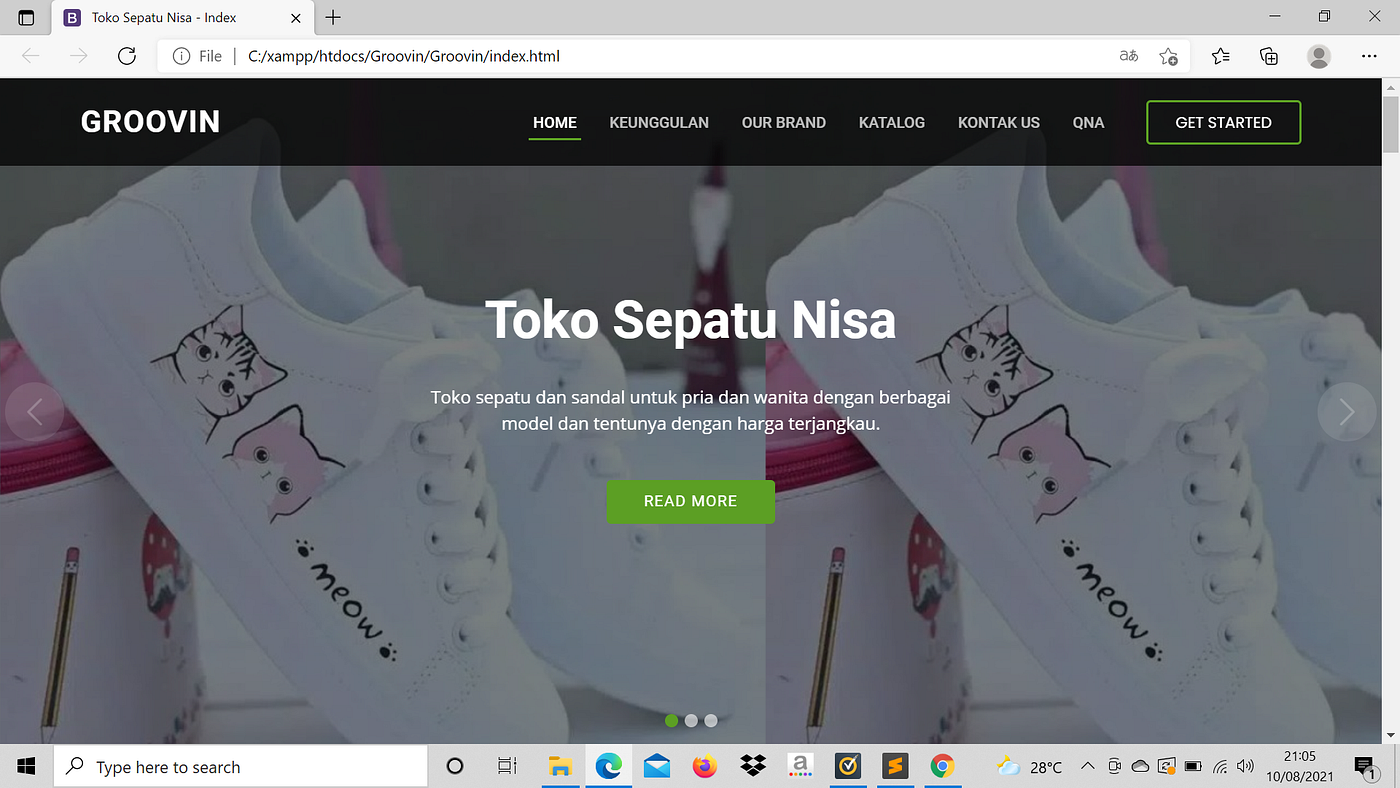Toggle the read-aloud language icon in address bar
Image resolution: width=1400 pixels, height=788 pixels.
coord(1128,57)
